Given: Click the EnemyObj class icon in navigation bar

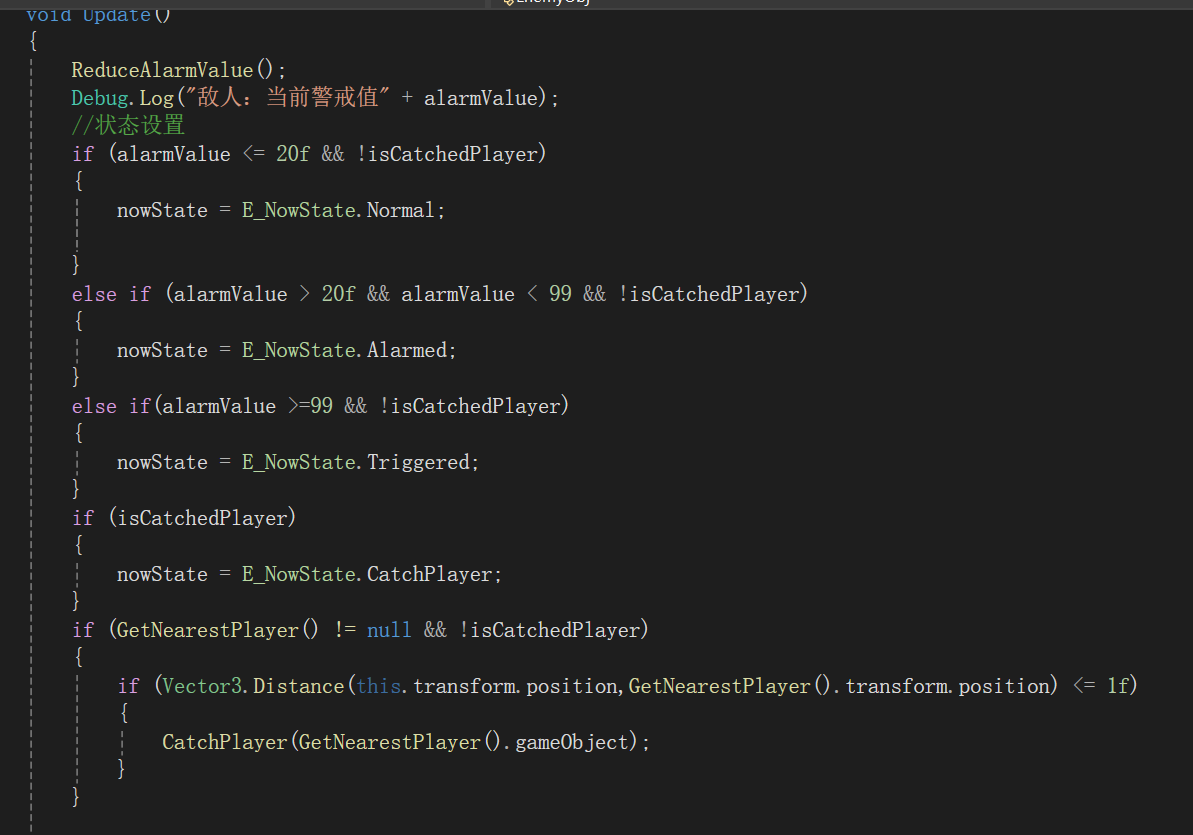Looking at the screenshot, I should pyautogui.click(x=508, y=3).
